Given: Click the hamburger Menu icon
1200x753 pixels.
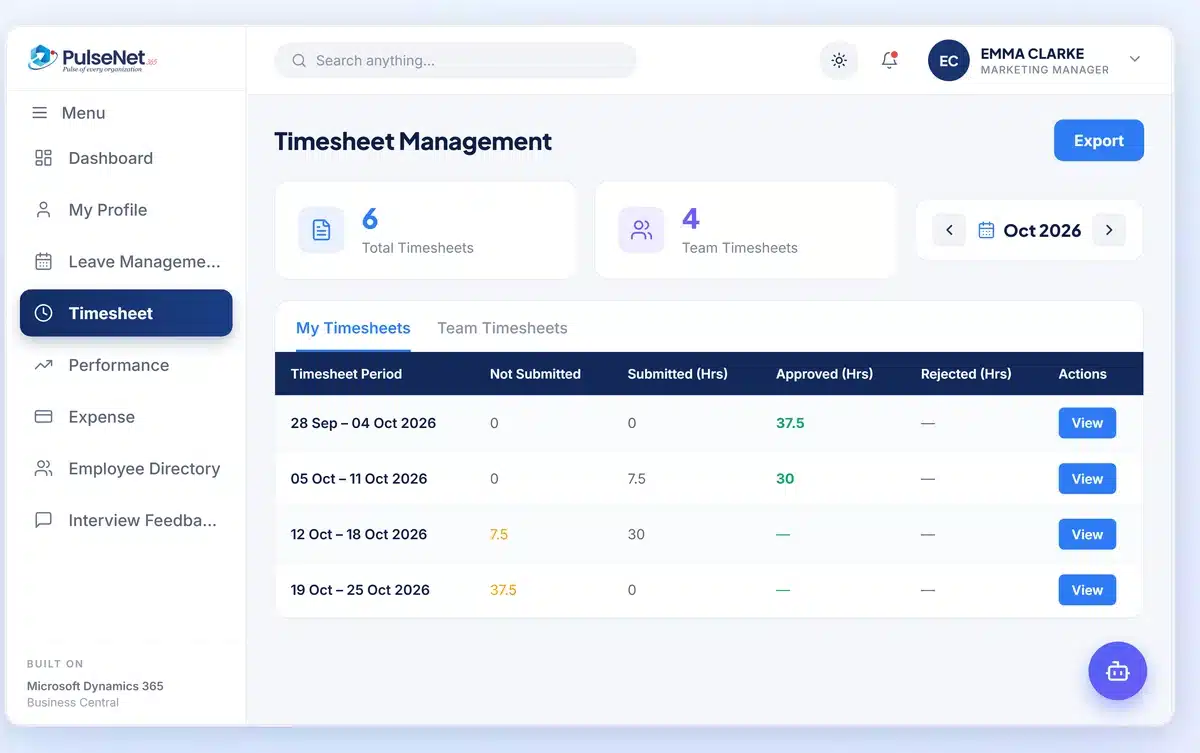Looking at the screenshot, I should (40, 113).
